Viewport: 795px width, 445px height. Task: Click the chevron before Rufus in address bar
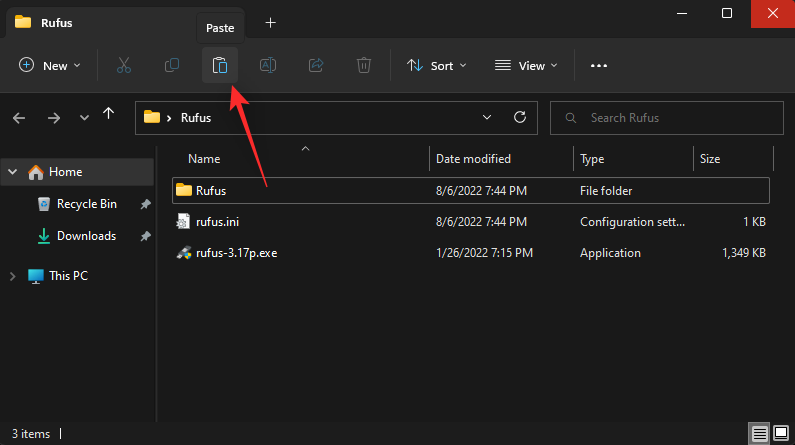[169, 118]
